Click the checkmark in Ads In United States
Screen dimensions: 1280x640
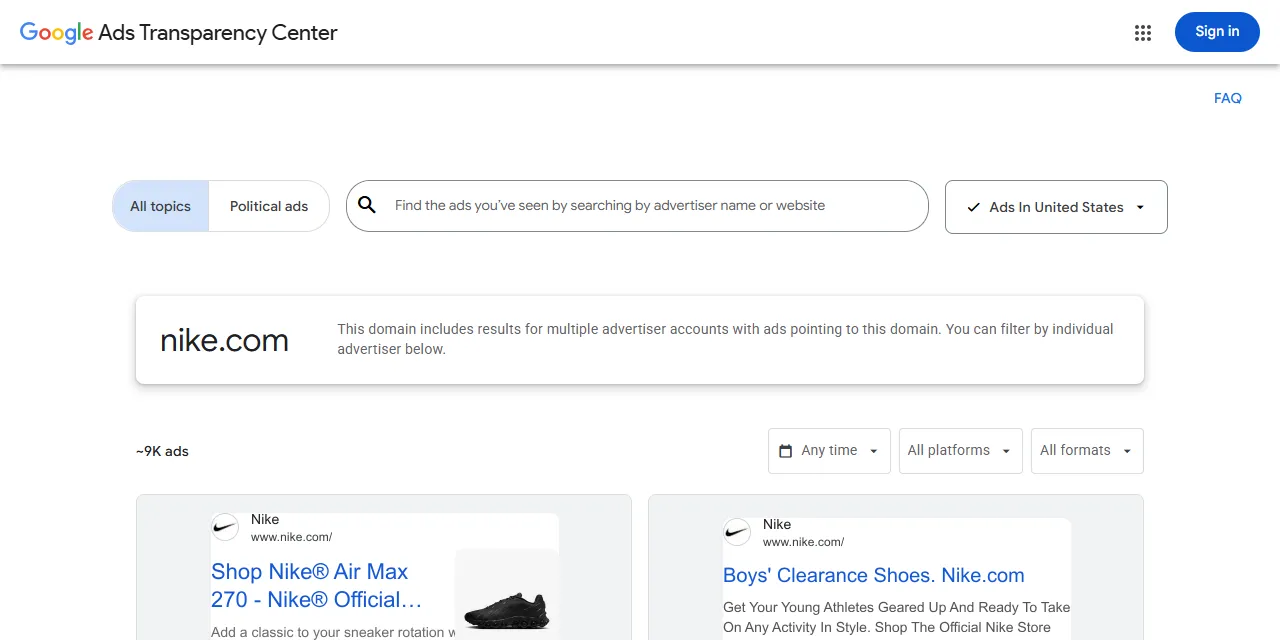[973, 207]
